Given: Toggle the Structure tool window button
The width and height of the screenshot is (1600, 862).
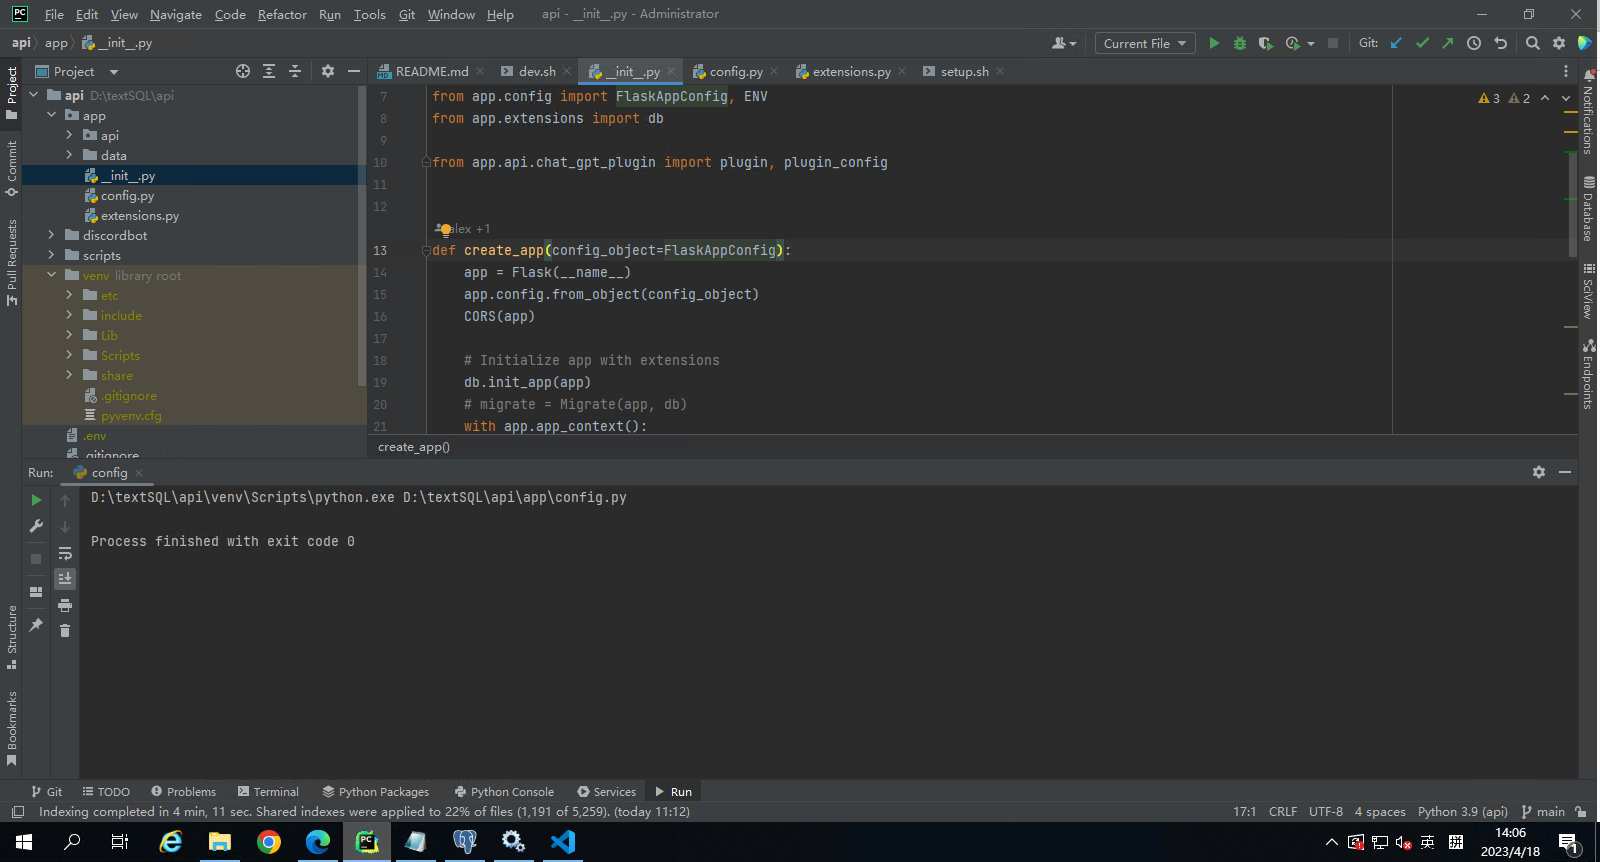Looking at the screenshot, I should coord(12,637).
